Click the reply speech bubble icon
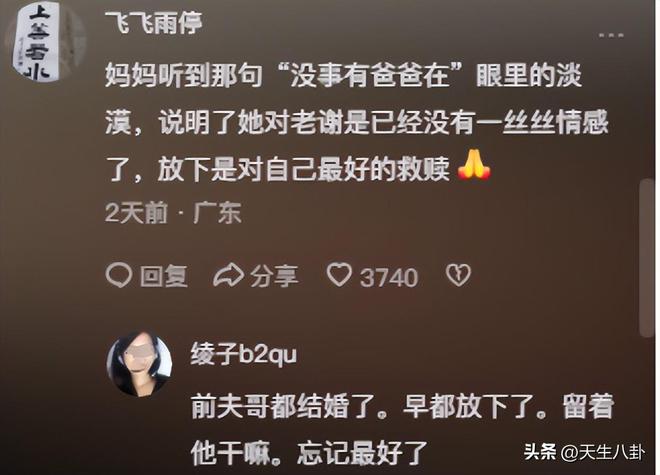 point(118,276)
